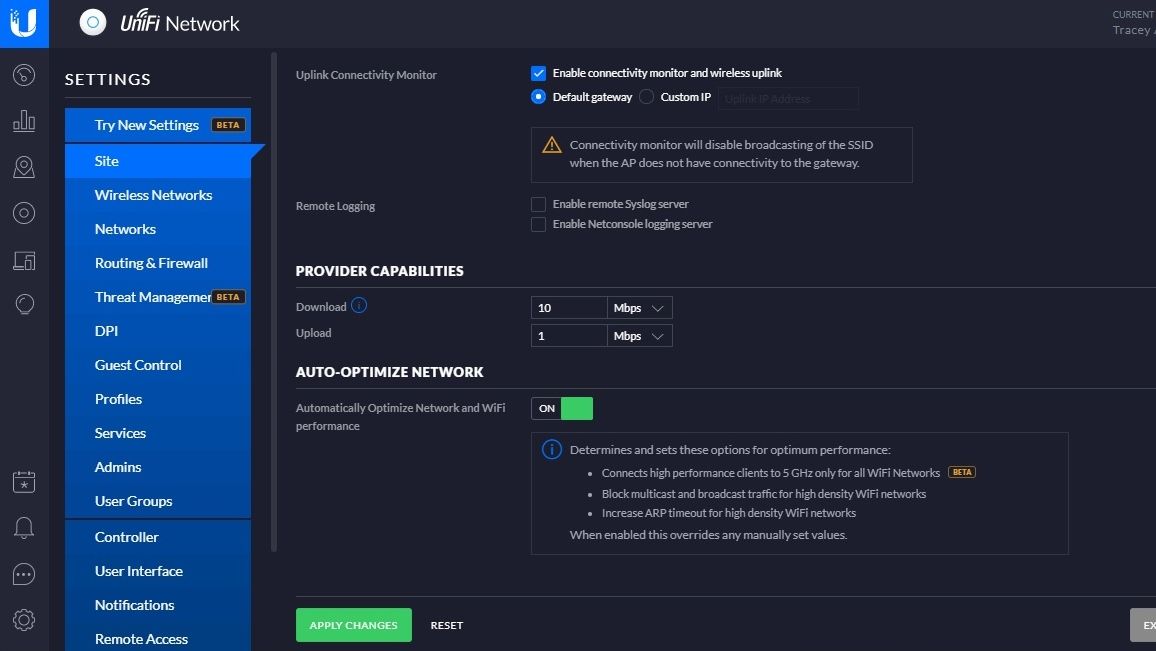This screenshot has height=651, width=1156.
Task: Open the Map icon in sidebar
Action: coord(24,167)
